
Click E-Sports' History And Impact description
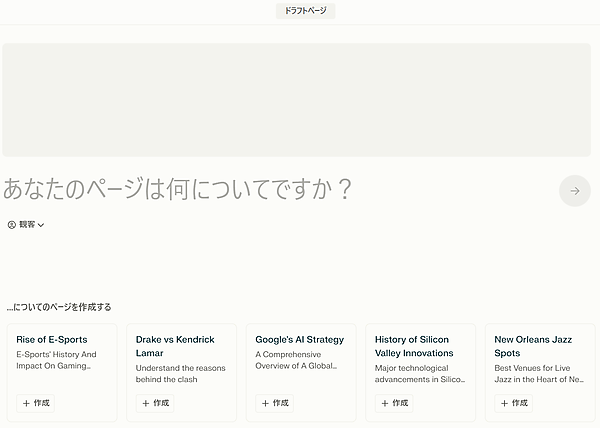pyautogui.click(x=56, y=360)
